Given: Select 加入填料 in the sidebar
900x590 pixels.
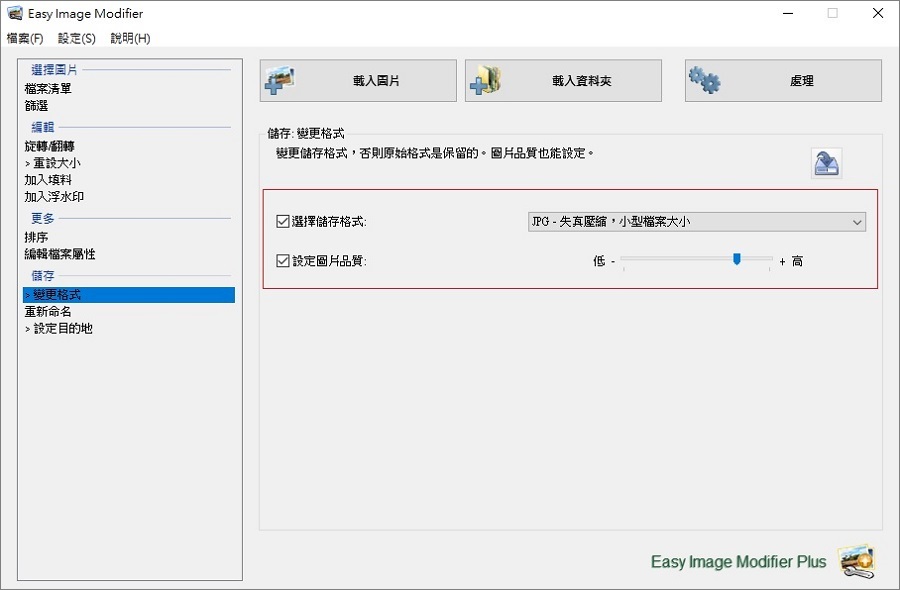Looking at the screenshot, I should pyautogui.click(x=48, y=180).
